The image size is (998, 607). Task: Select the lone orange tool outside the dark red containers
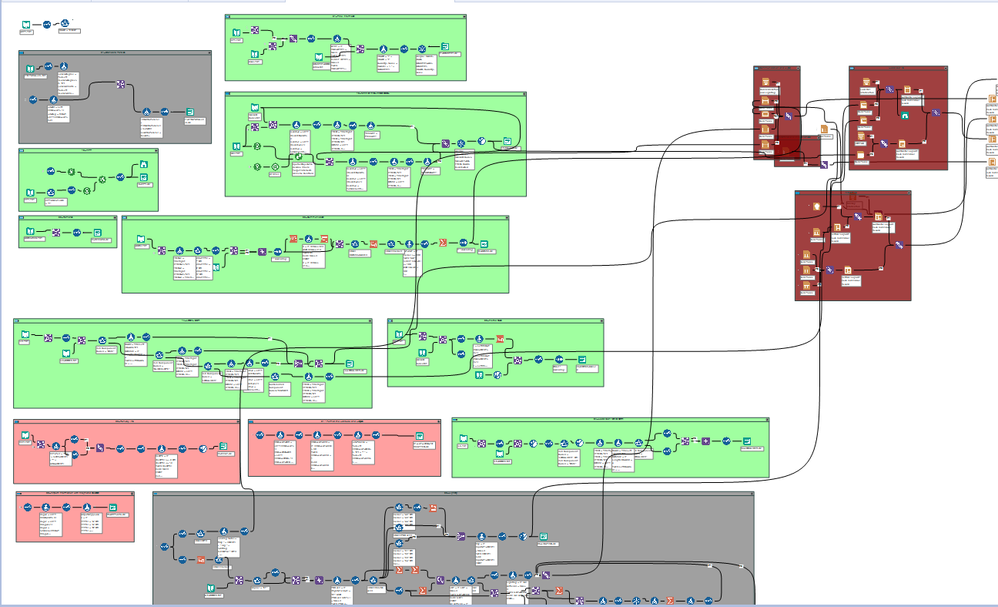click(824, 129)
